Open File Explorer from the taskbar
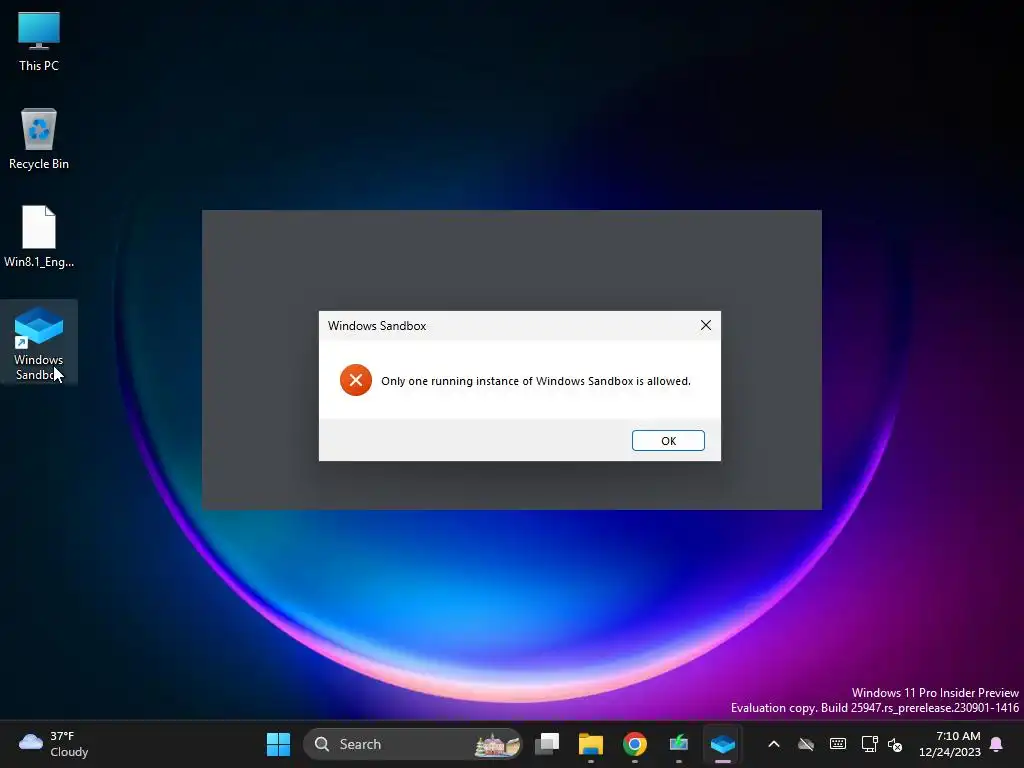 point(591,744)
